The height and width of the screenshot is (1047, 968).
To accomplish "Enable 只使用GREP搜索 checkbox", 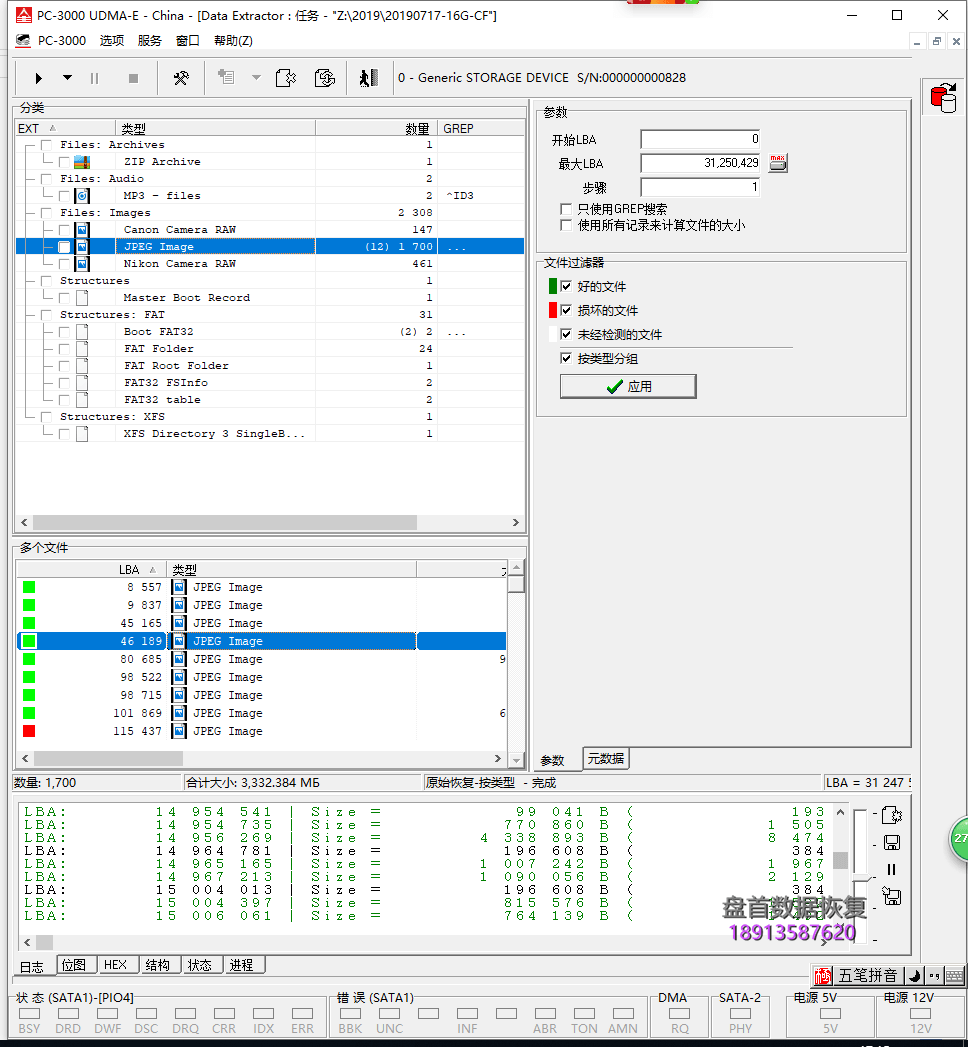I will pyautogui.click(x=566, y=209).
